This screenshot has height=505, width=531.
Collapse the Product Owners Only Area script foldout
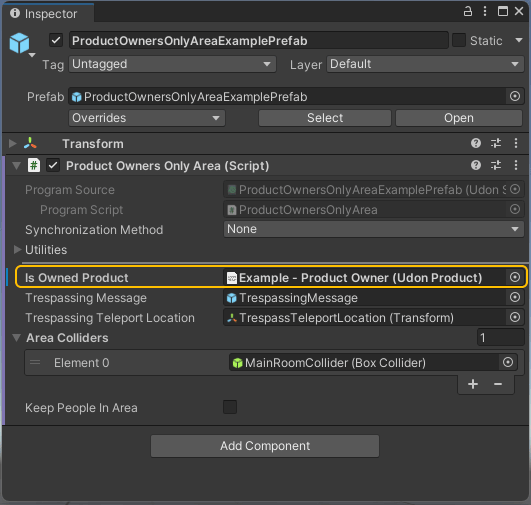(16, 166)
